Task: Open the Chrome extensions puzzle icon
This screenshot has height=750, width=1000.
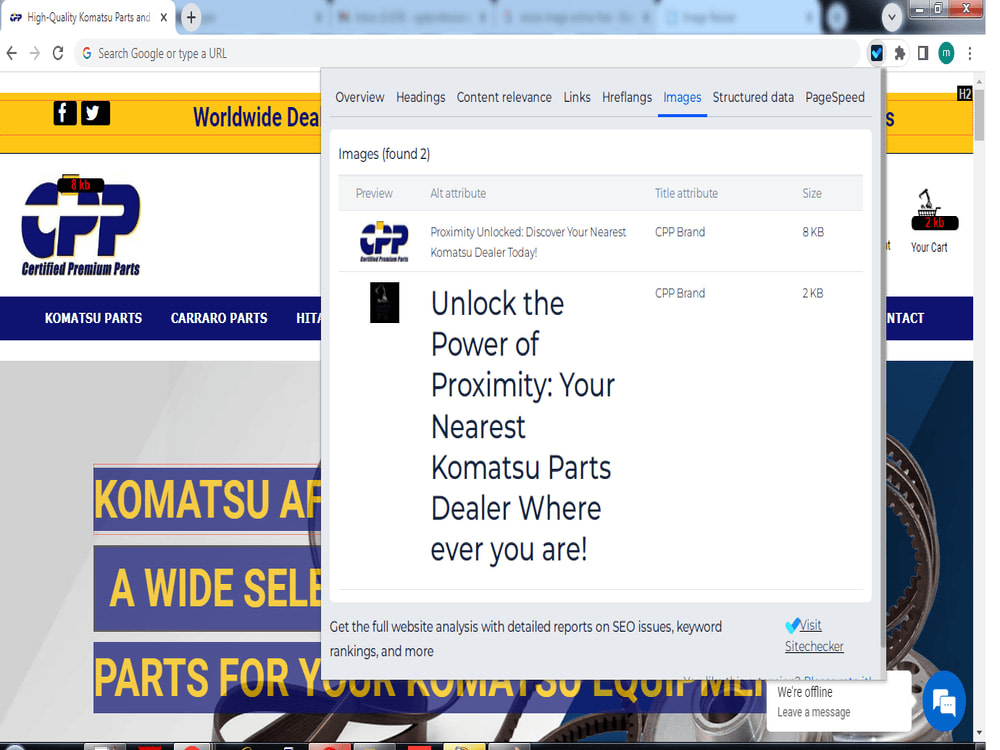Action: pyautogui.click(x=899, y=54)
